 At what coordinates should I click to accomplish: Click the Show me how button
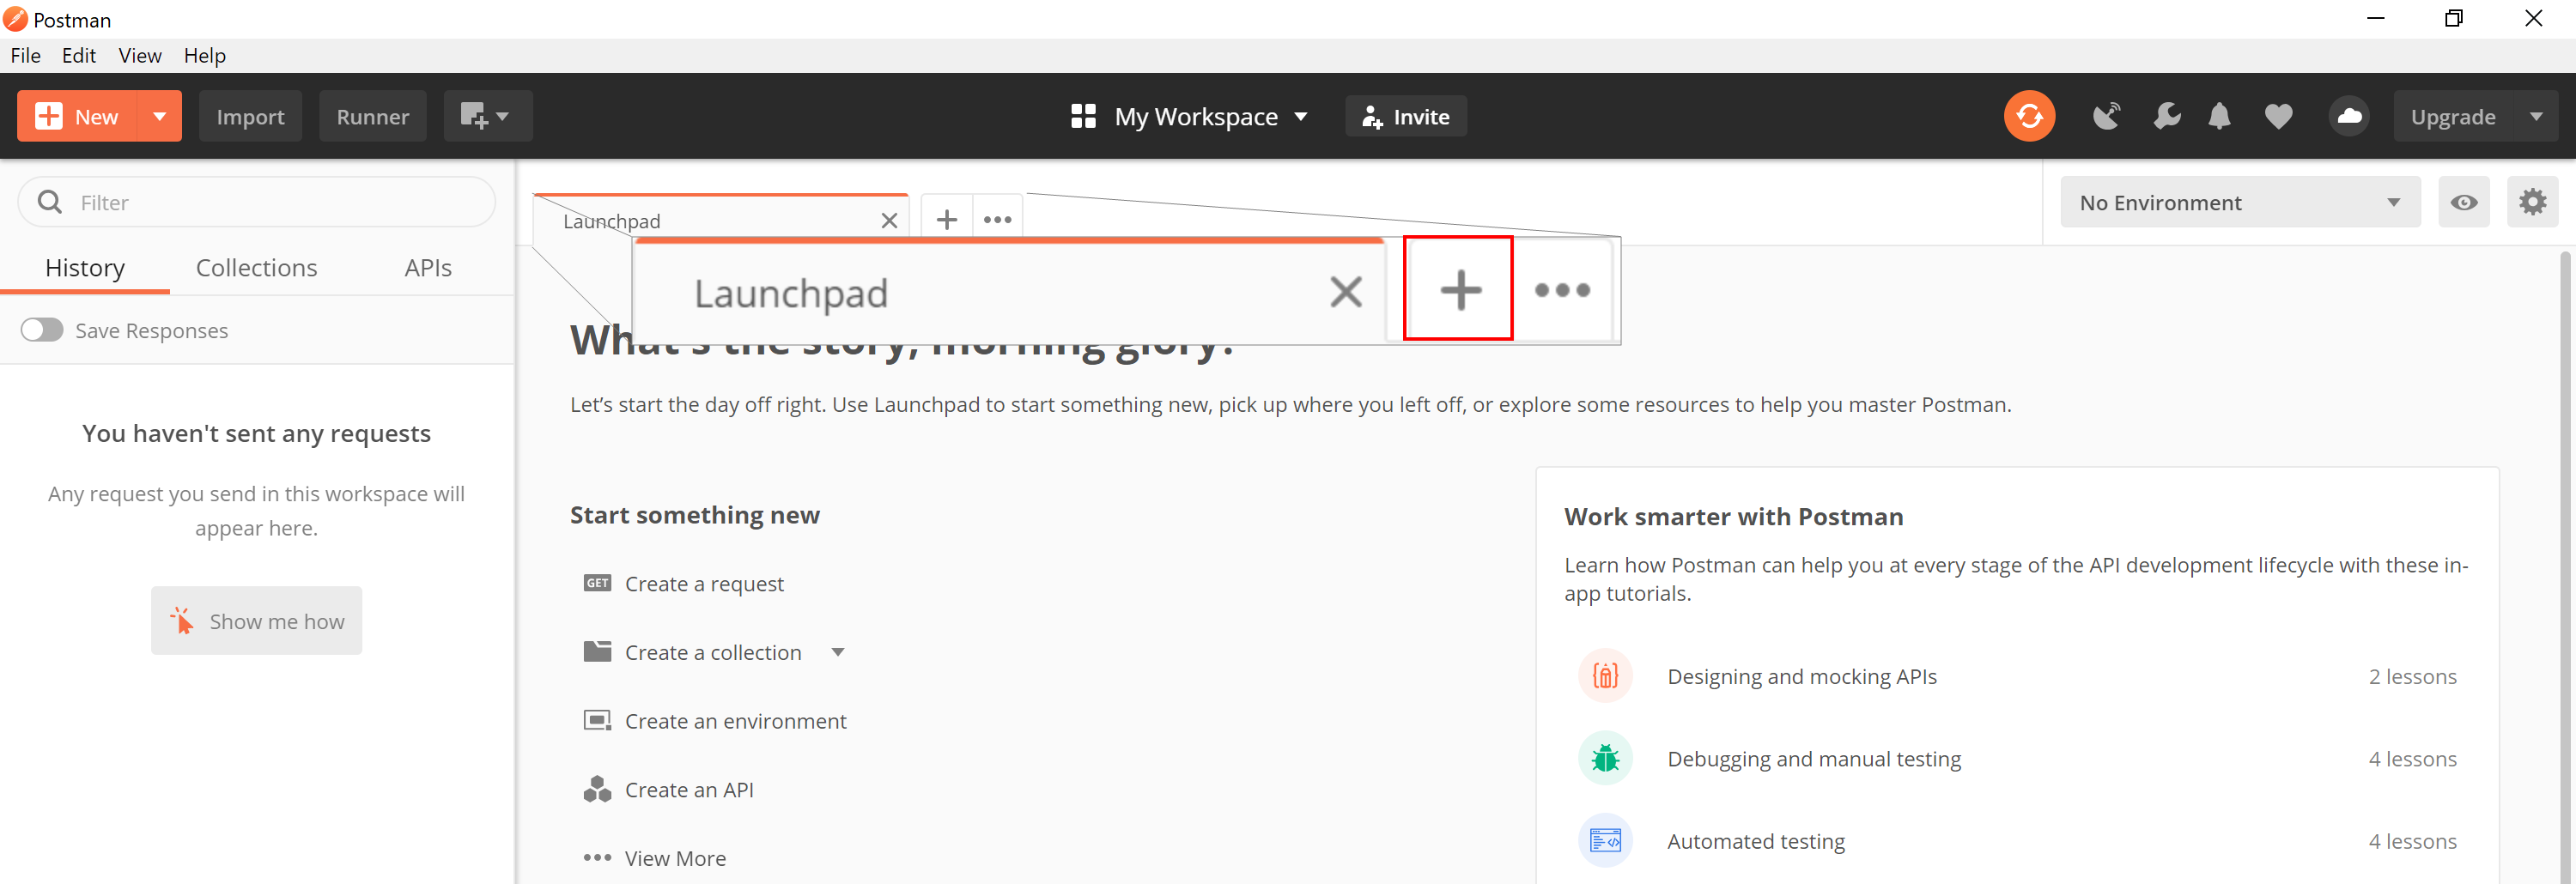point(257,621)
